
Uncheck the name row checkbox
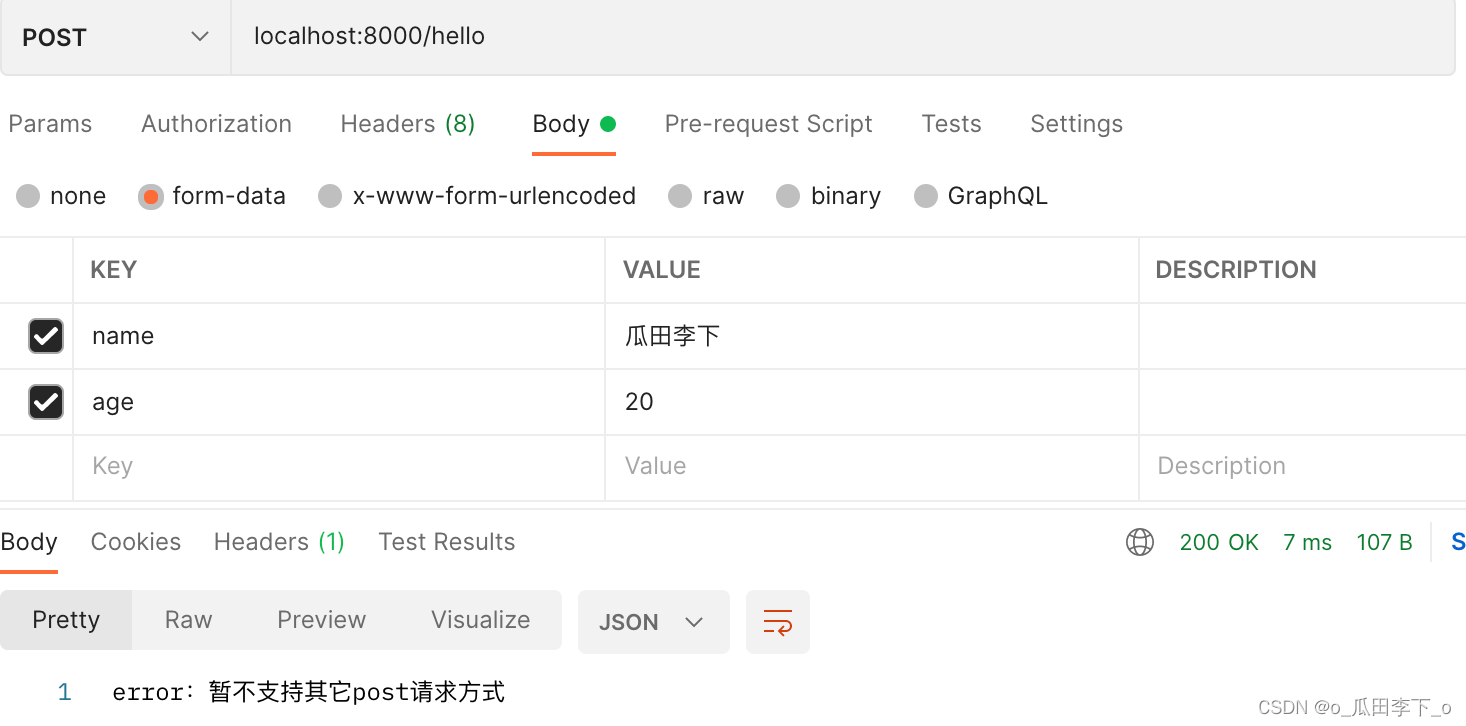click(x=46, y=336)
